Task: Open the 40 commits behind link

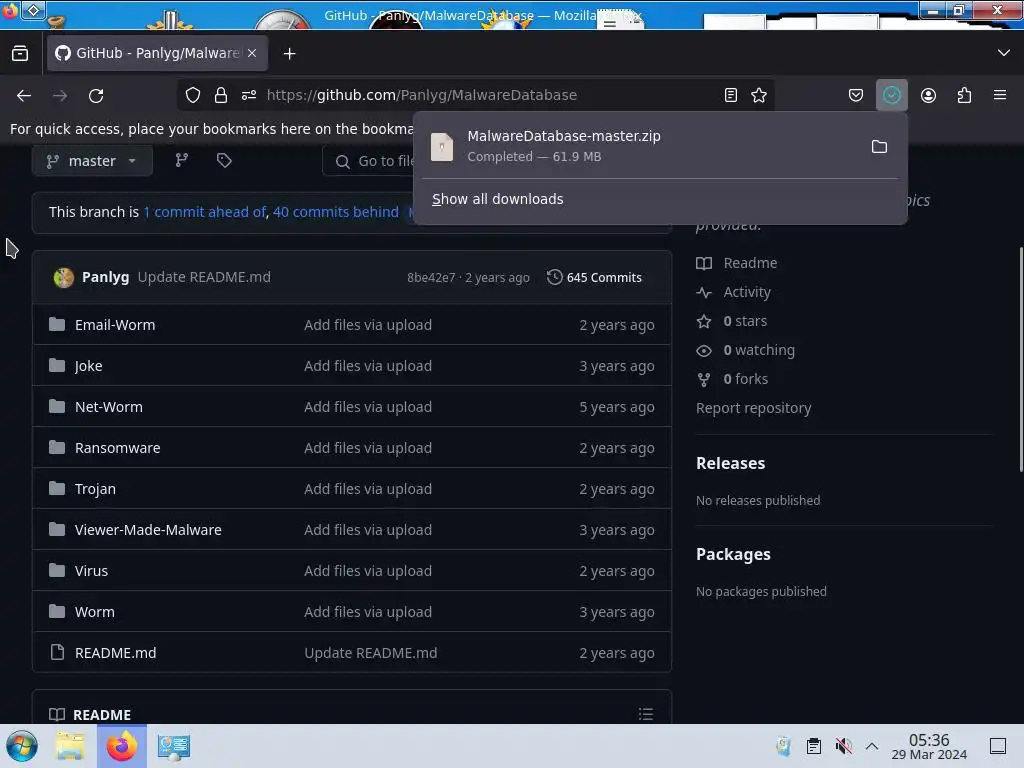Action: click(x=336, y=212)
